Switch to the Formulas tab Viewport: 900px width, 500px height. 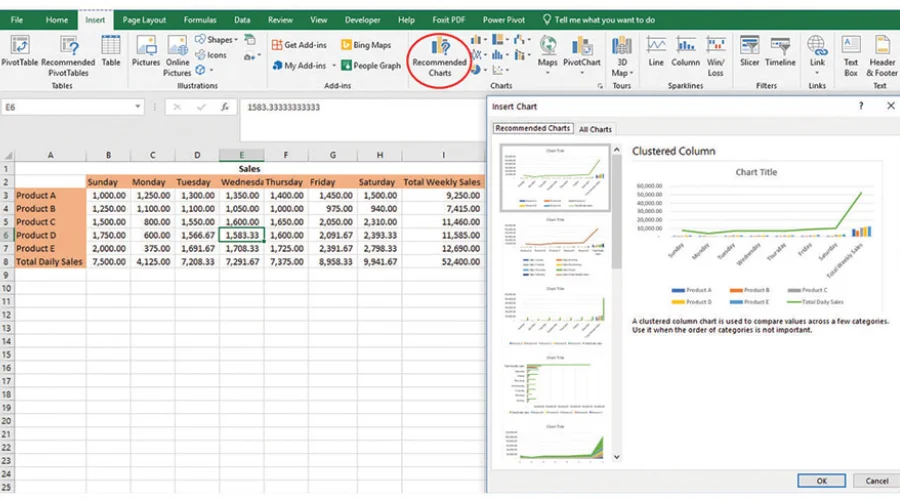[200, 20]
